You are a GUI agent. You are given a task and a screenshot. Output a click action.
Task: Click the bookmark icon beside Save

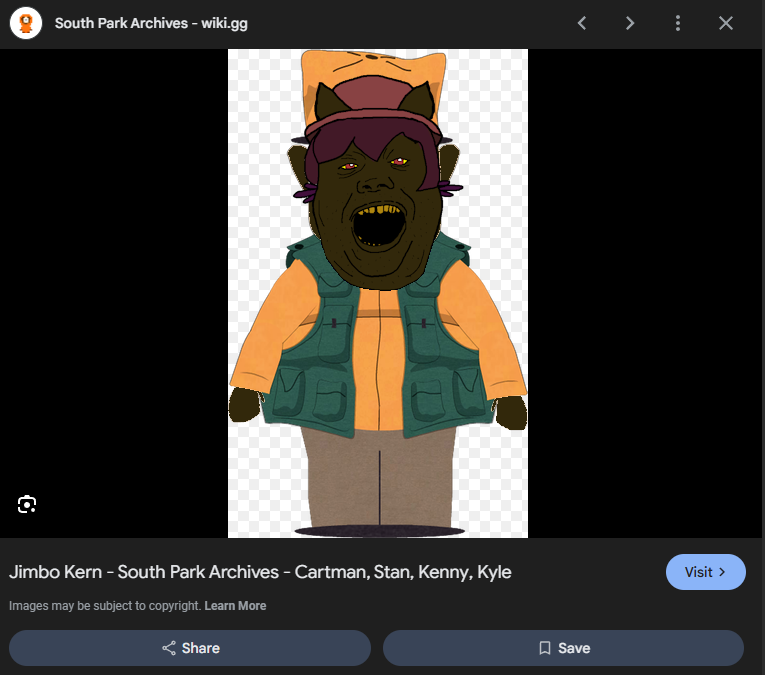pyautogui.click(x=545, y=648)
